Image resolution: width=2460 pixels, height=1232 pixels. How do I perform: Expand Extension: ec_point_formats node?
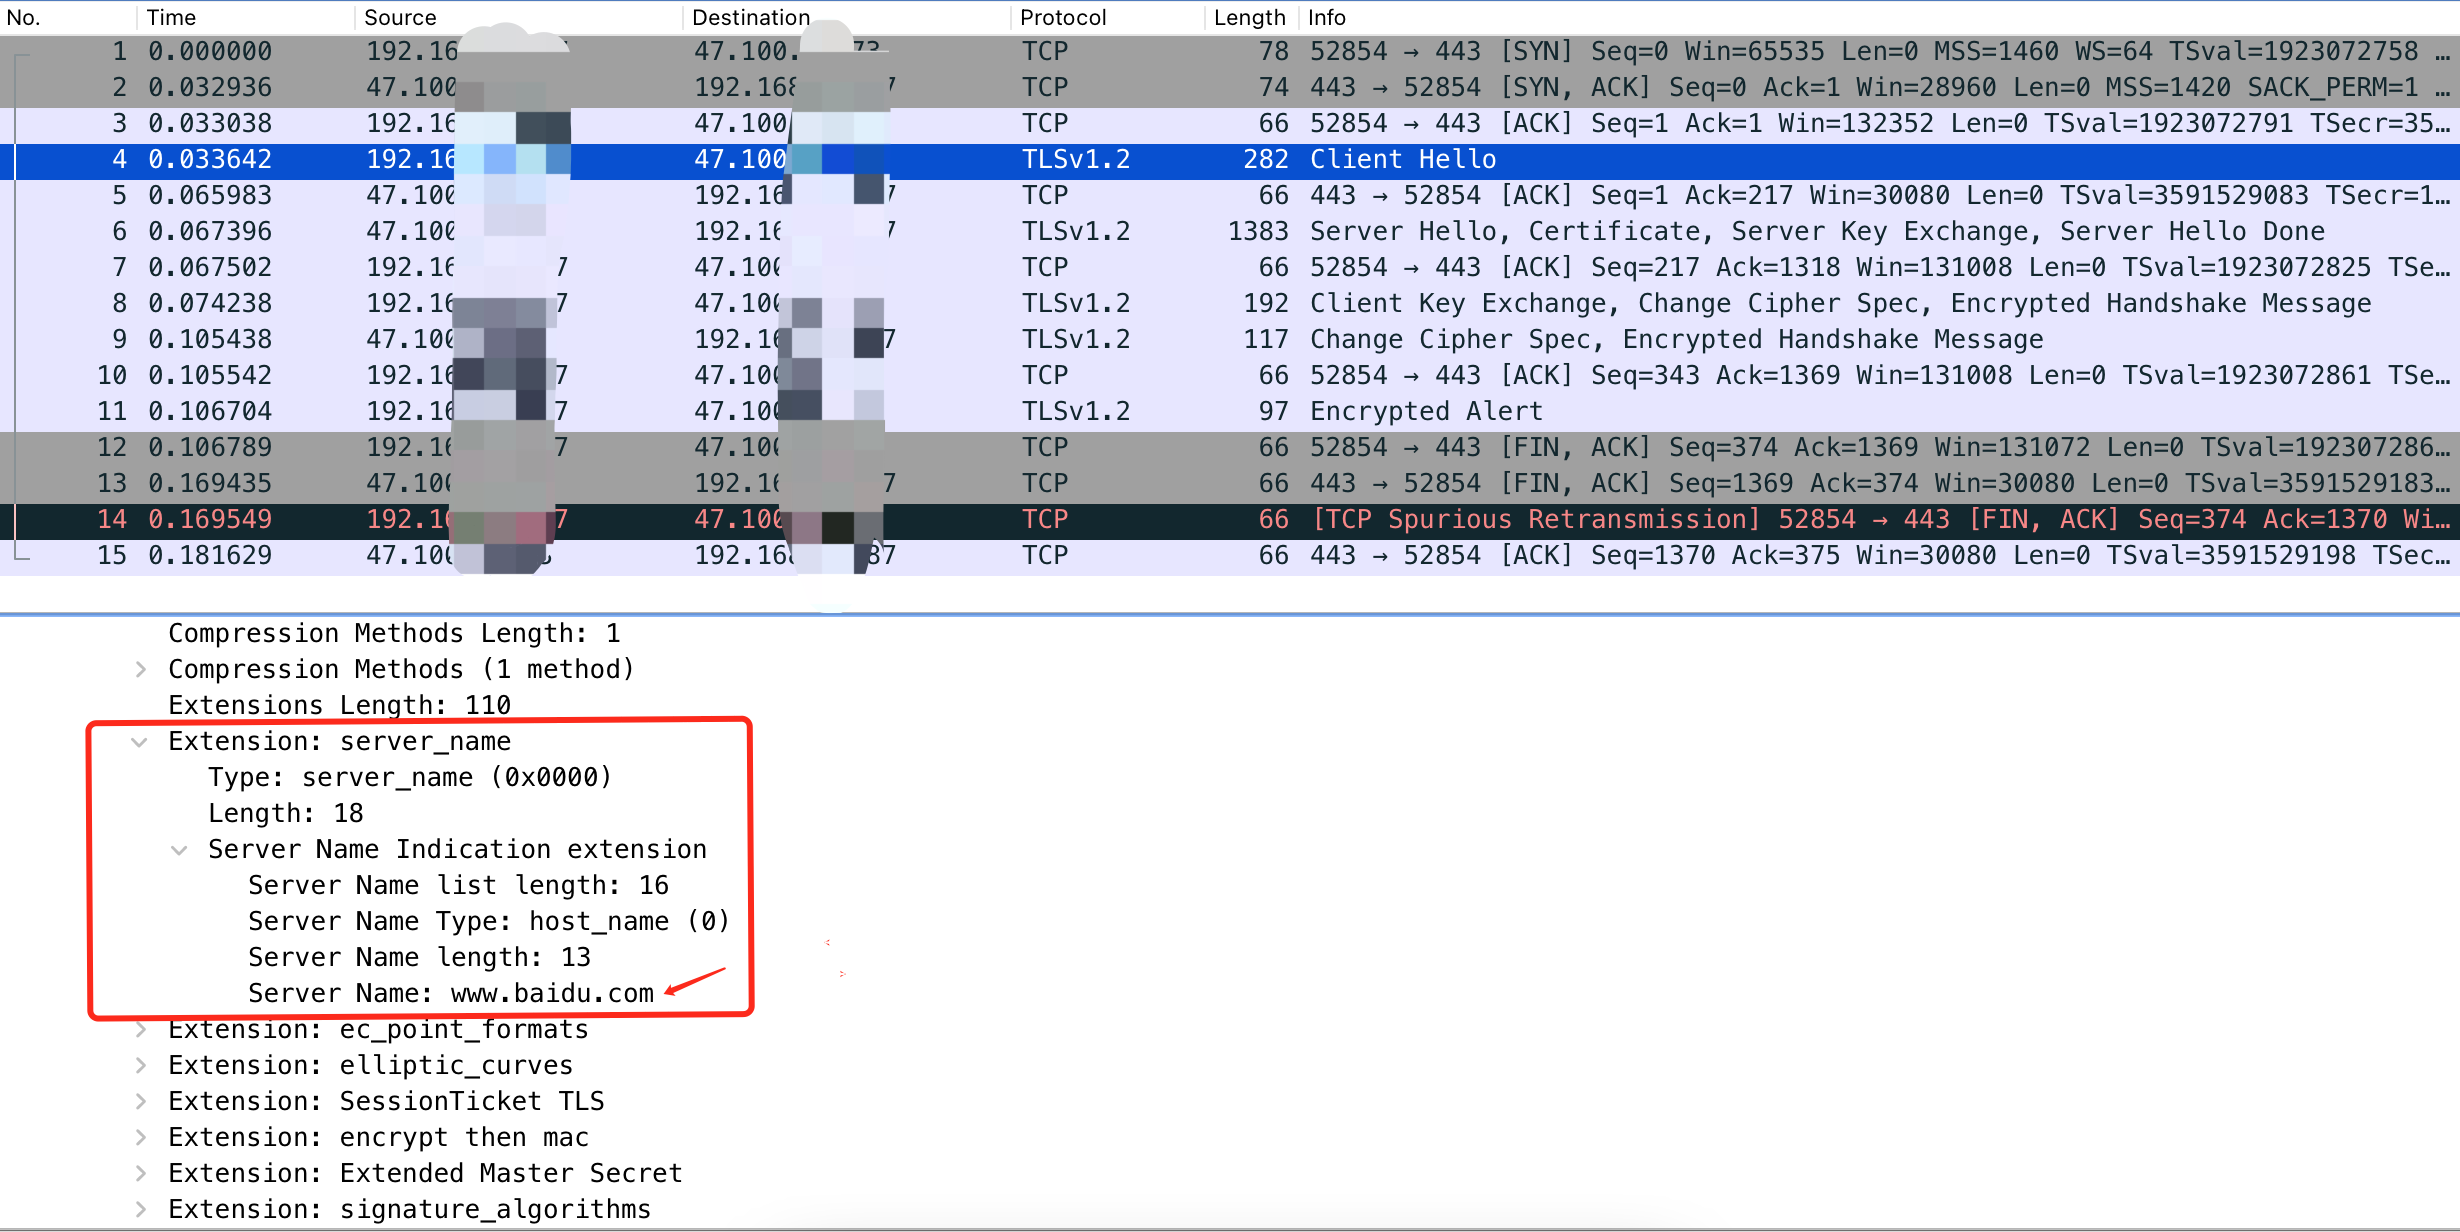[141, 1030]
